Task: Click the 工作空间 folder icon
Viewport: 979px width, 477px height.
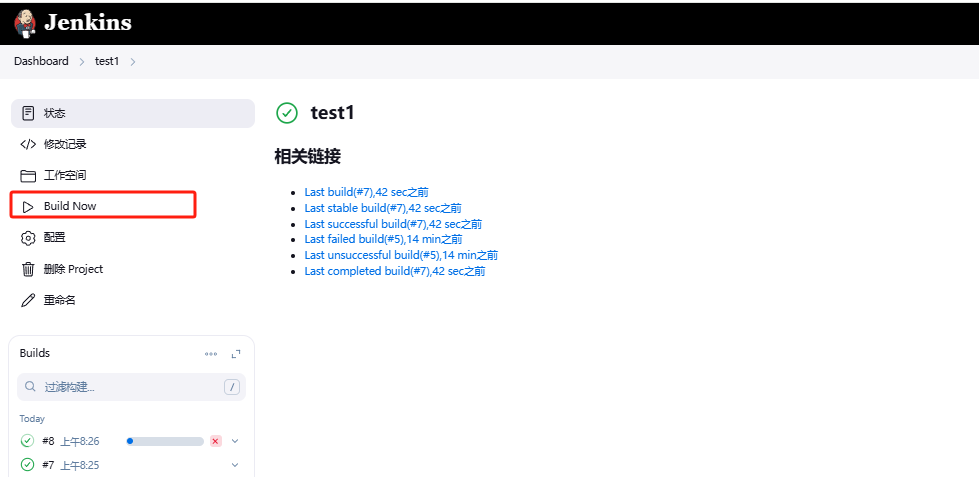Action: click(x=28, y=175)
